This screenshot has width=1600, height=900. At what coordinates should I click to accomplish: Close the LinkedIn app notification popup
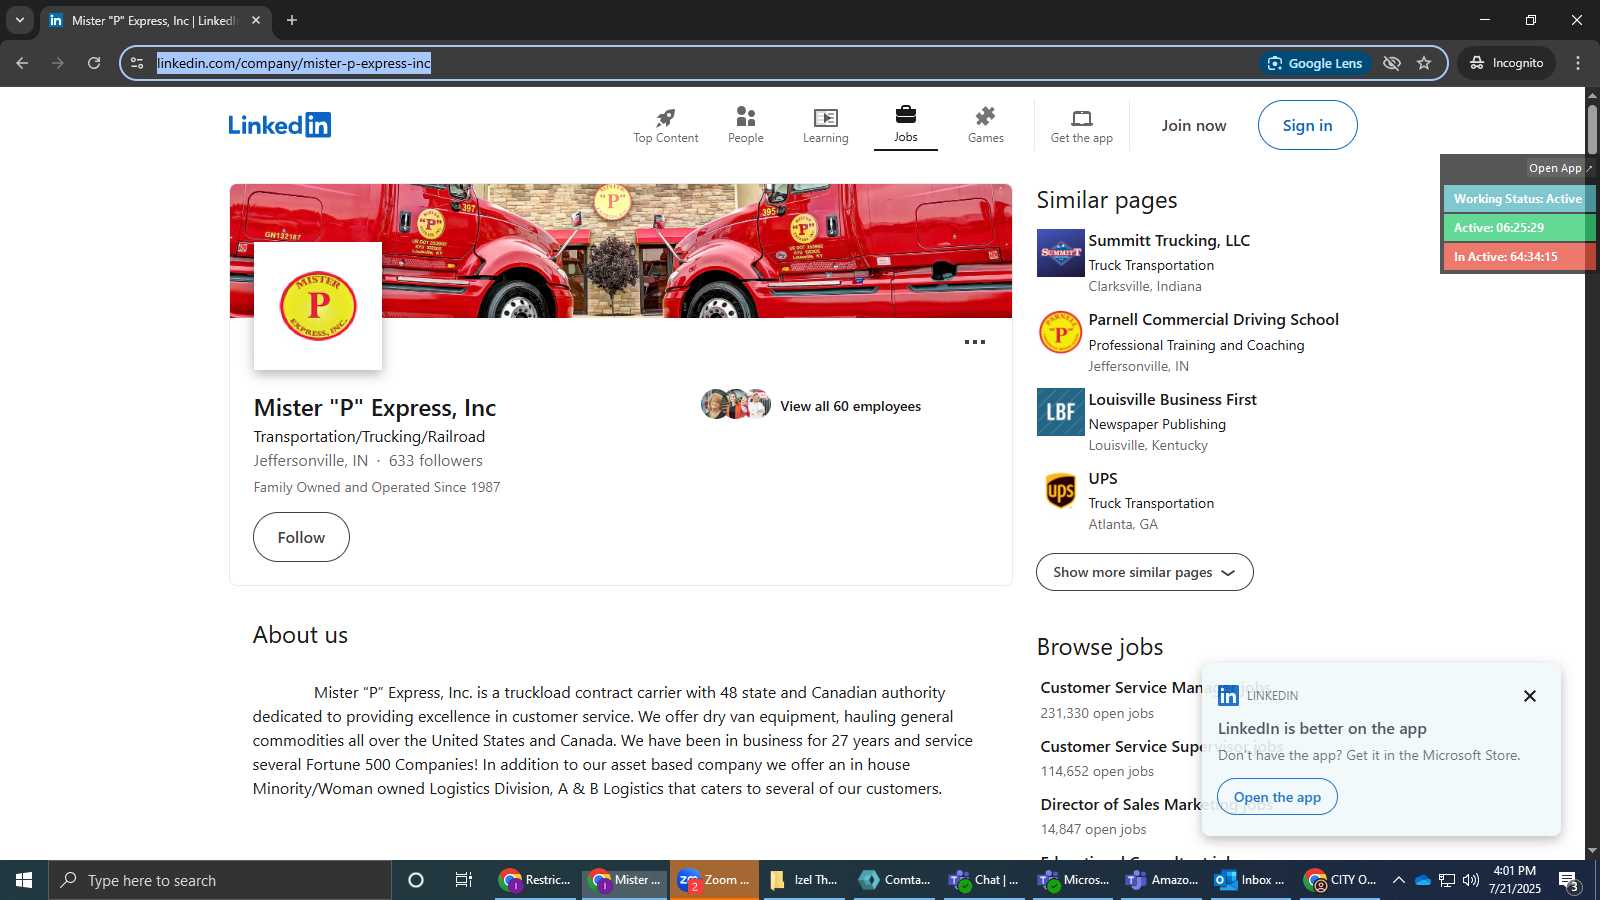coord(1530,696)
